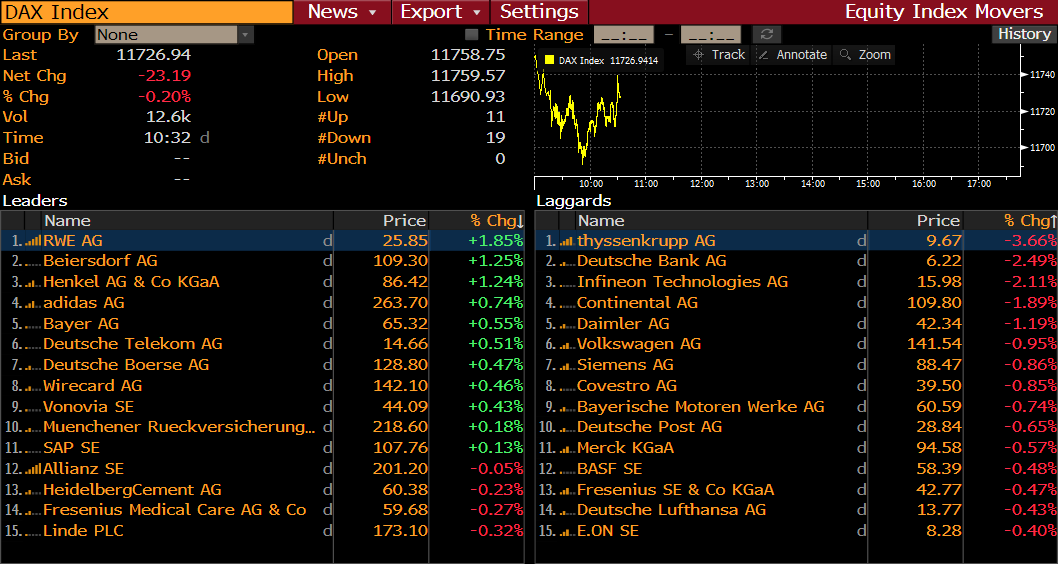The height and width of the screenshot is (564, 1058).
Task: Select Continental AG in Laggards
Action: pos(796,303)
